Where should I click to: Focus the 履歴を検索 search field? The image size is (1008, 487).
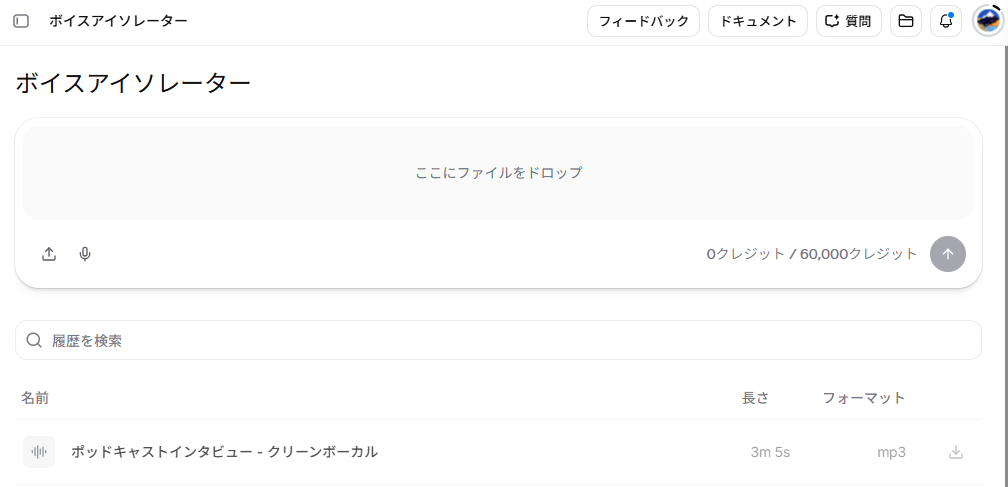click(498, 340)
